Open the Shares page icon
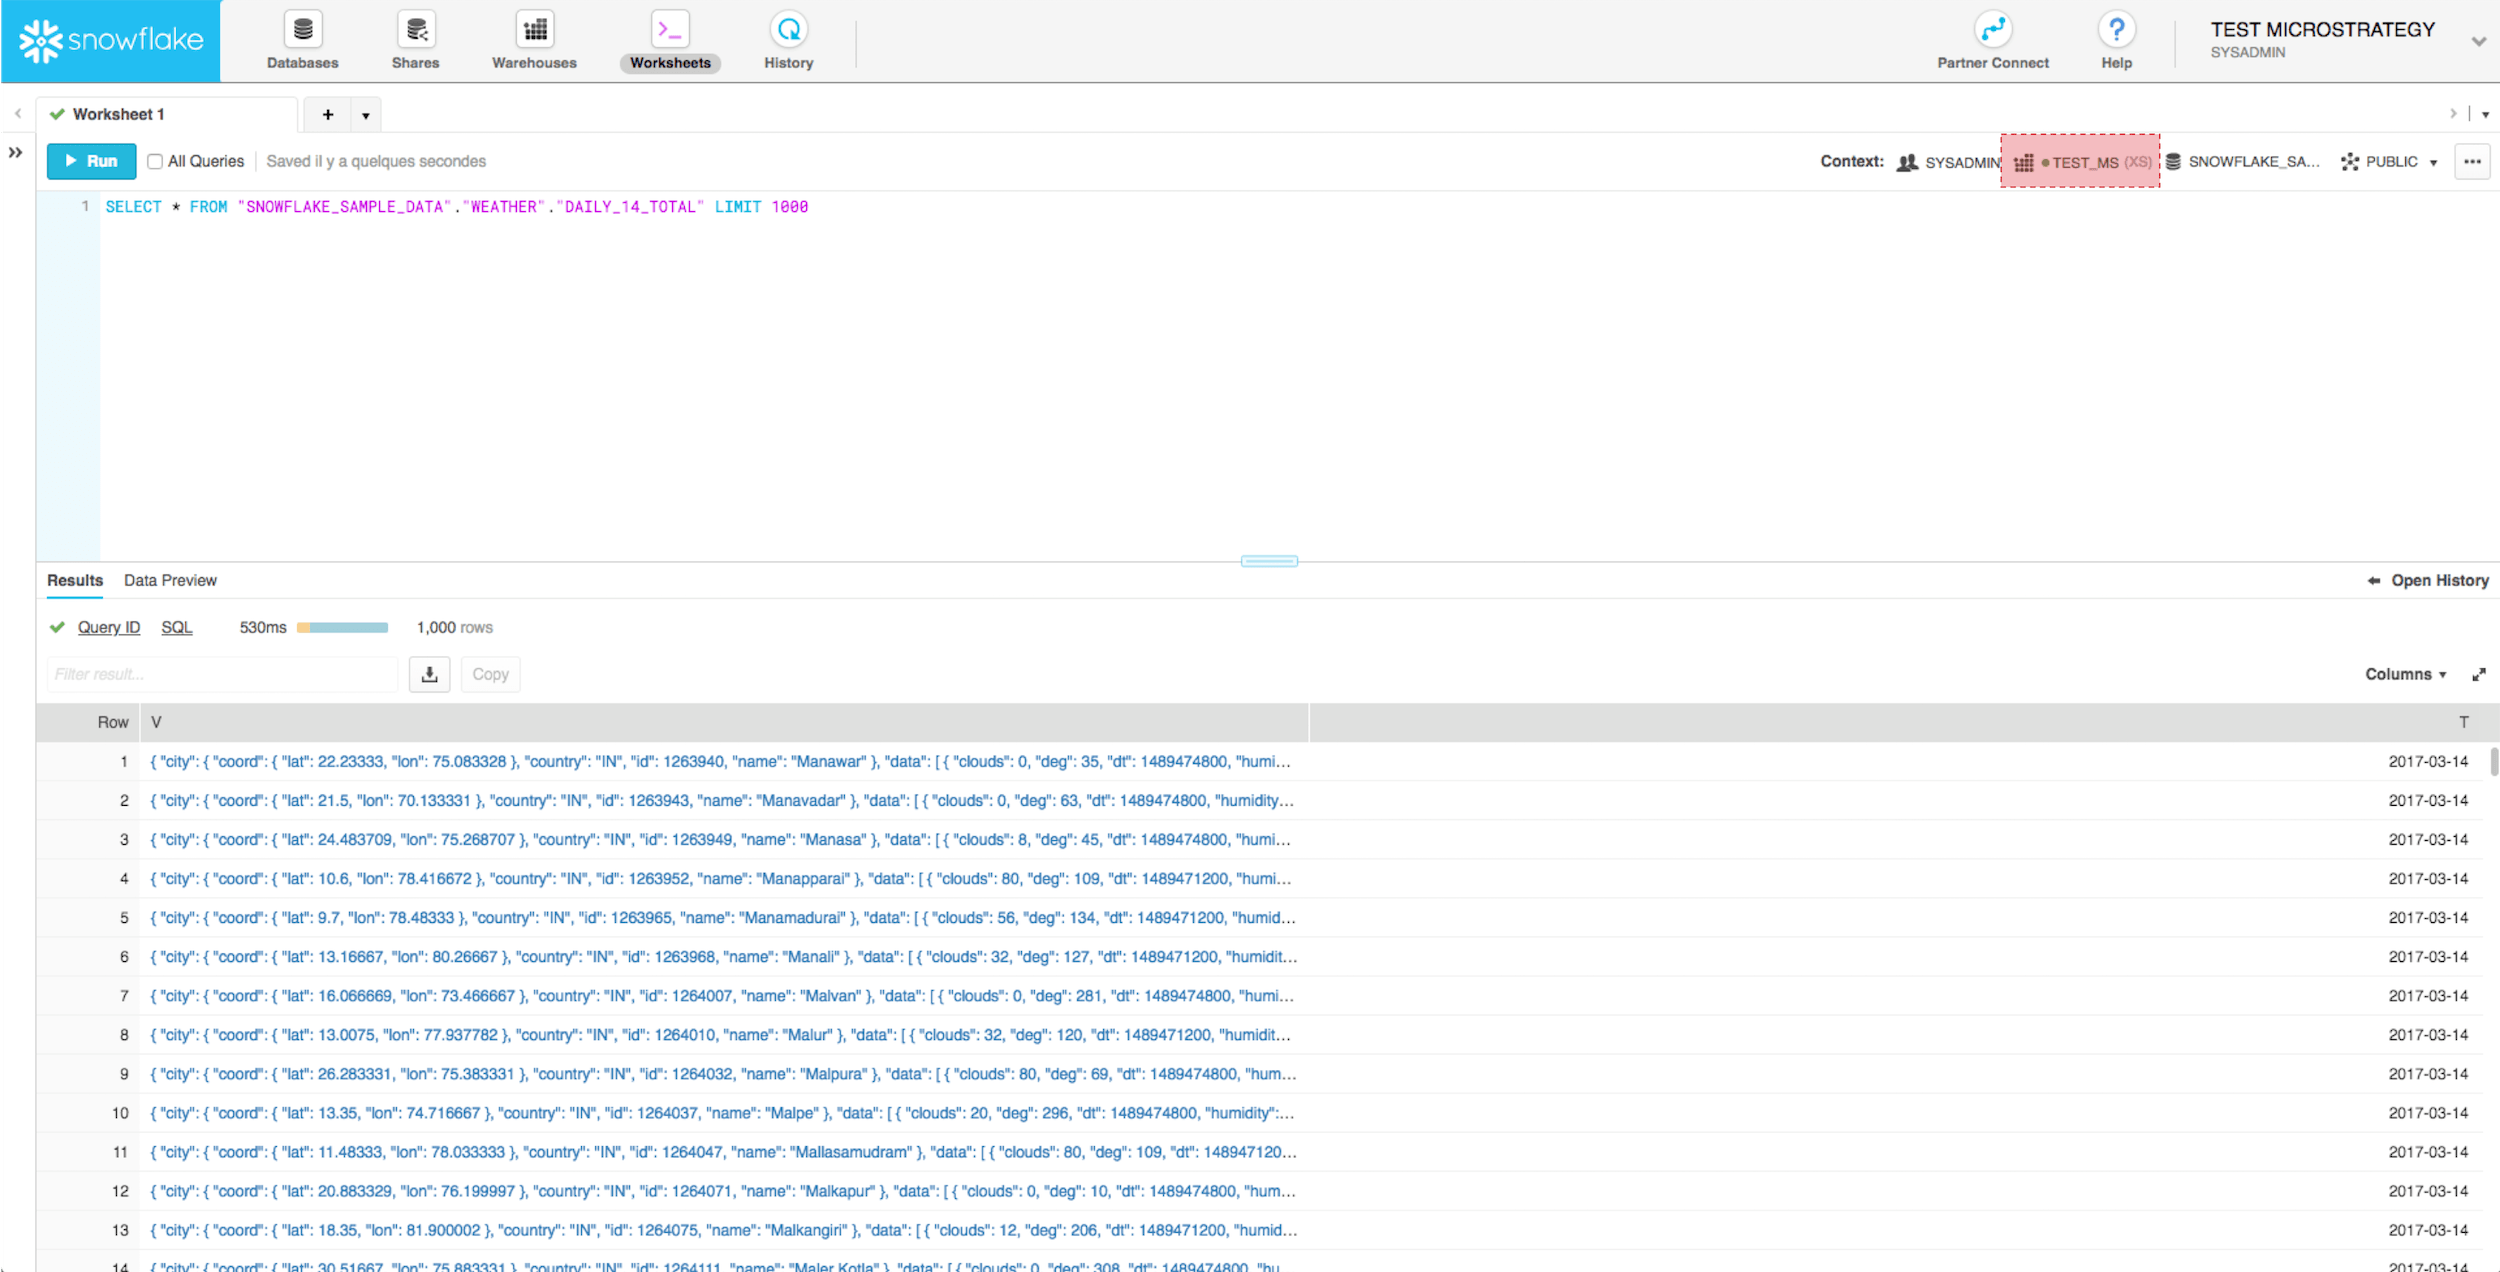 pos(415,31)
